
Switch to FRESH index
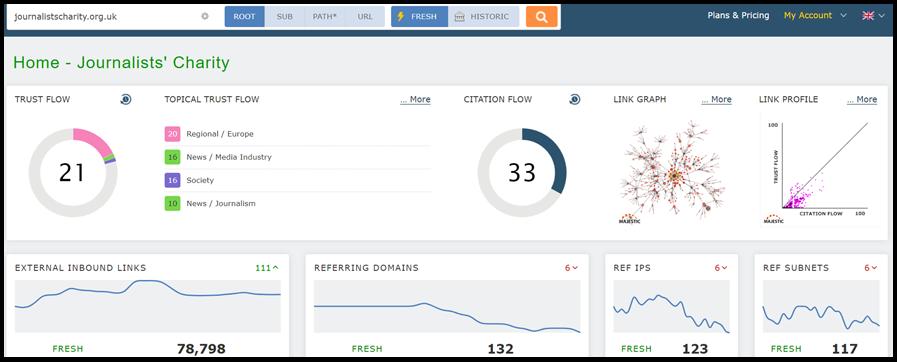point(419,17)
